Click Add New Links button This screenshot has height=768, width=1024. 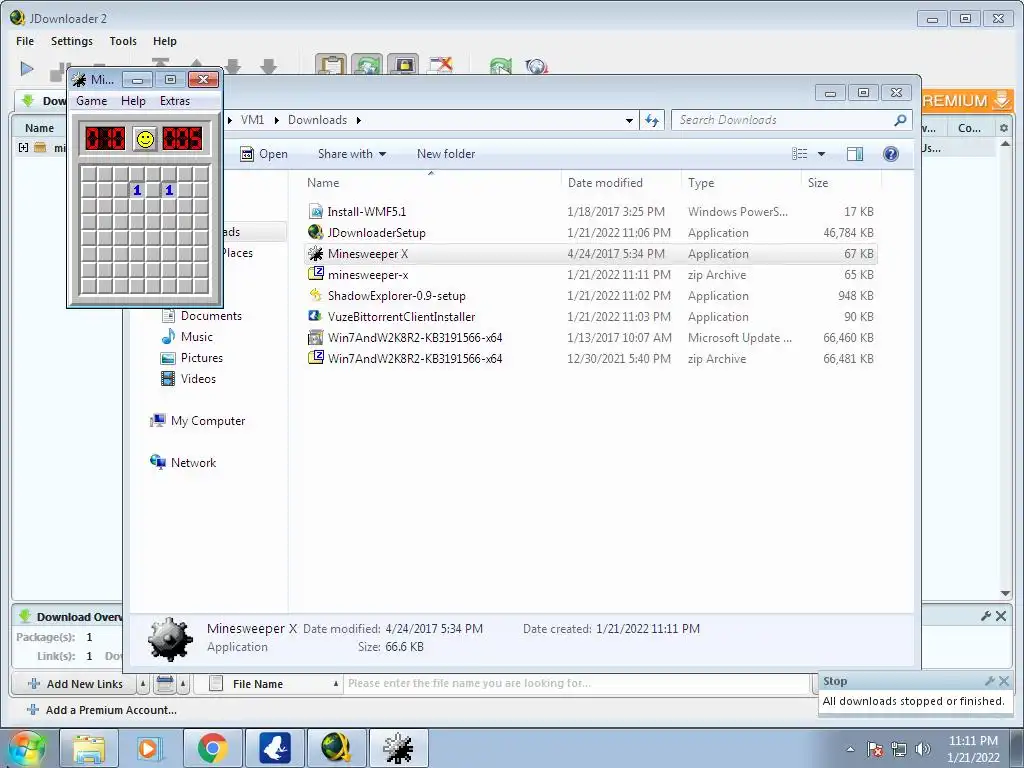(75, 684)
